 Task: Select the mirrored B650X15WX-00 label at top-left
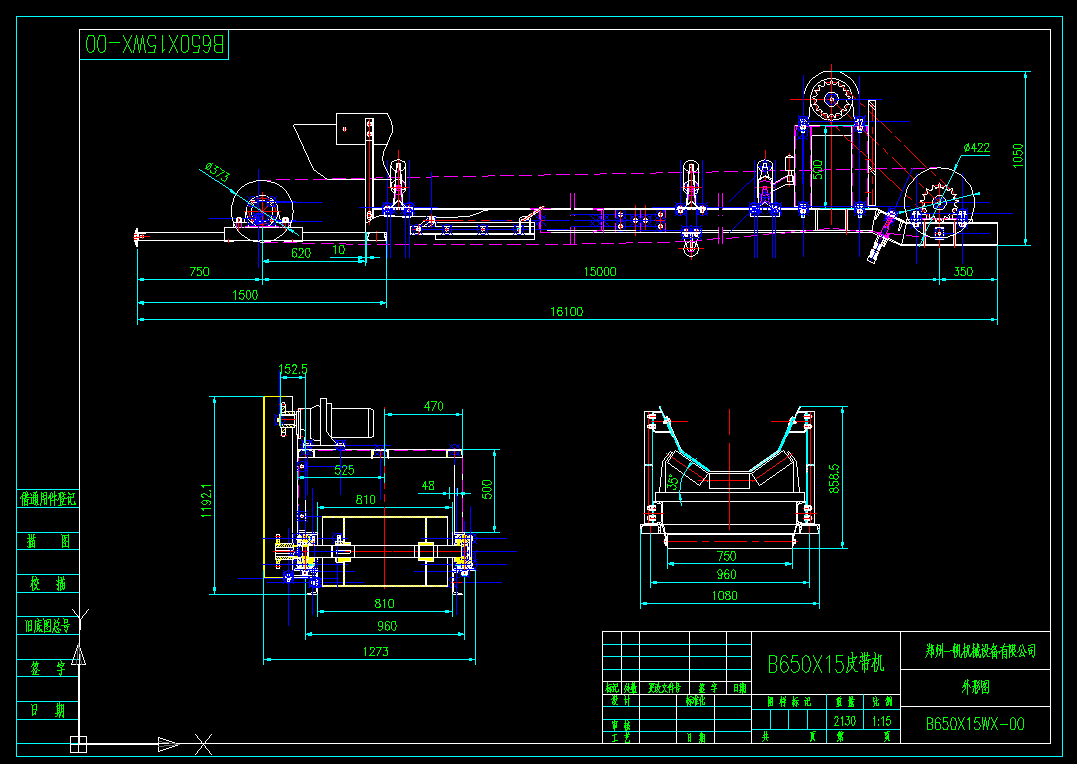pyautogui.click(x=154, y=45)
